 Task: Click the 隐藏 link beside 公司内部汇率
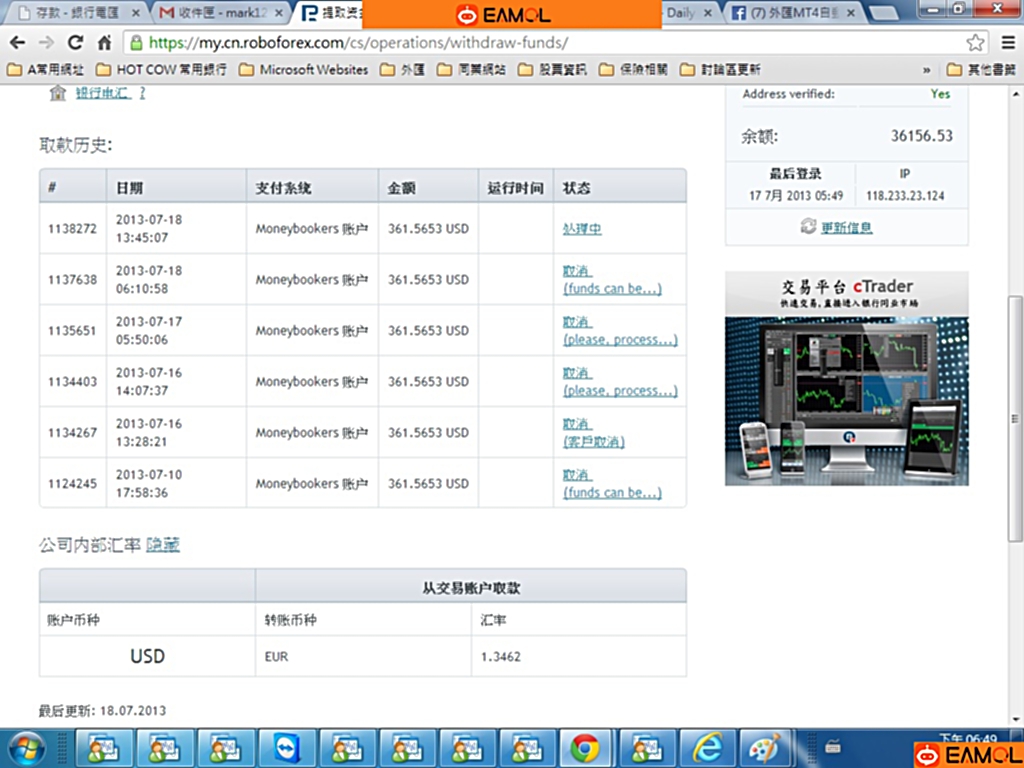pyautogui.click(x=163, y=545)
